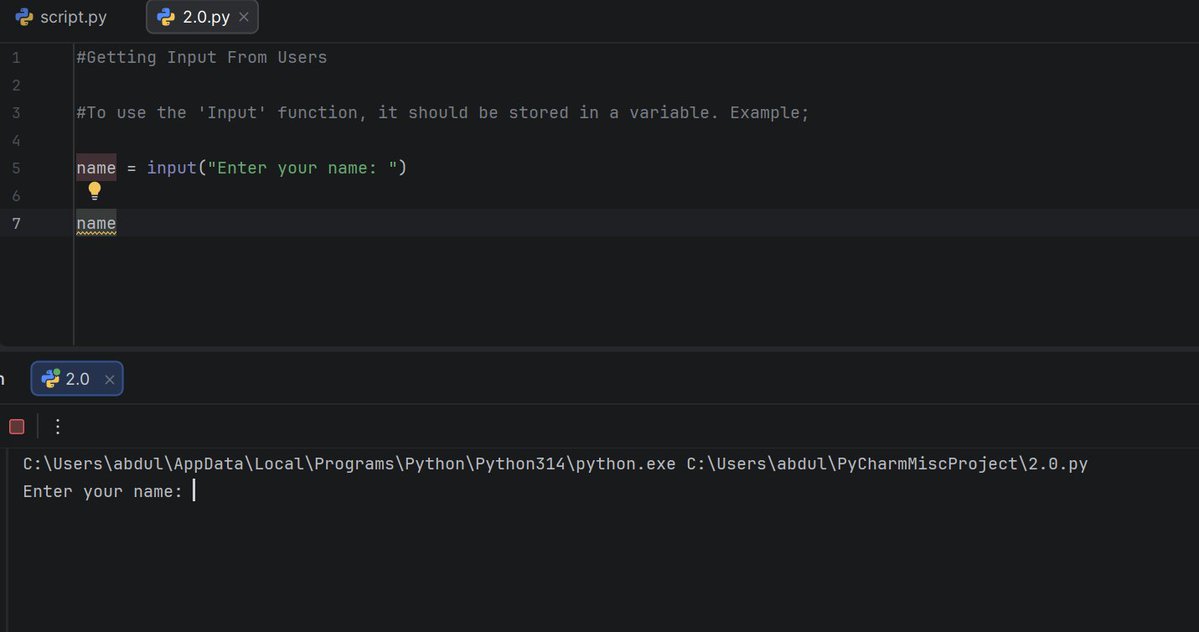1199x632 pixels.
Task: Click line number 7 in the gutter
Action: pyautogui.click(x=16, y=223)
